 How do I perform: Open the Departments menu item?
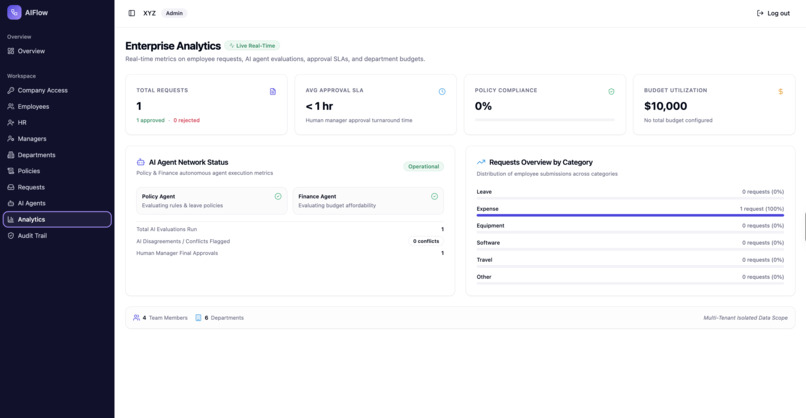point(57,155)
